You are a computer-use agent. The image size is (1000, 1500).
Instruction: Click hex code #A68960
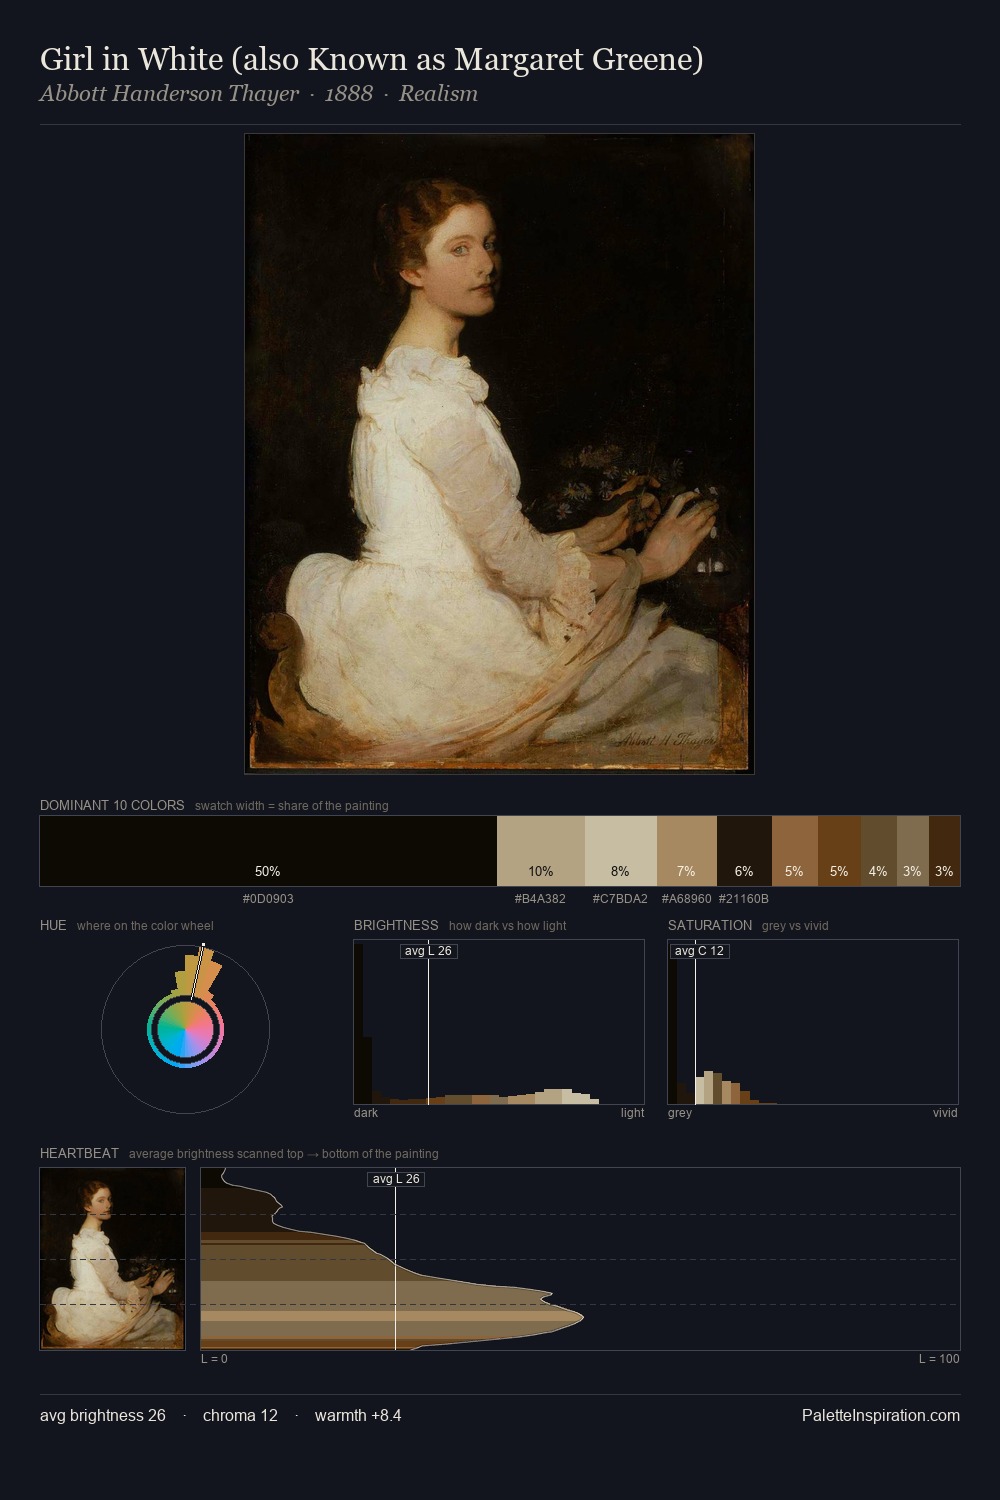686,899
